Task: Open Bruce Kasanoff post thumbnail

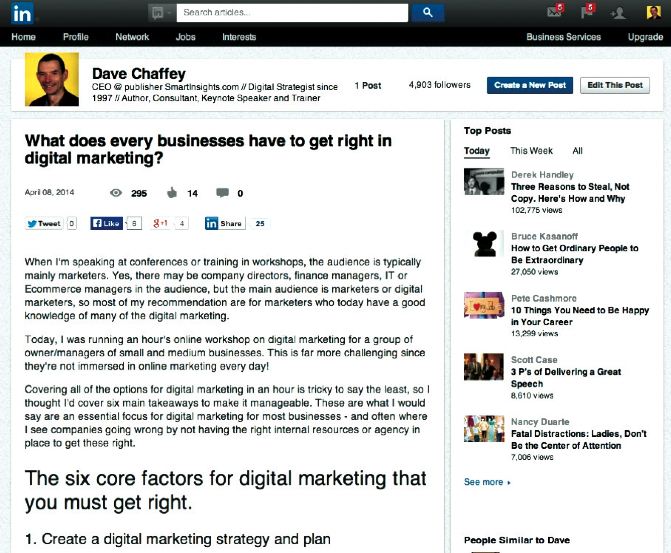Action: pos(484,244)
